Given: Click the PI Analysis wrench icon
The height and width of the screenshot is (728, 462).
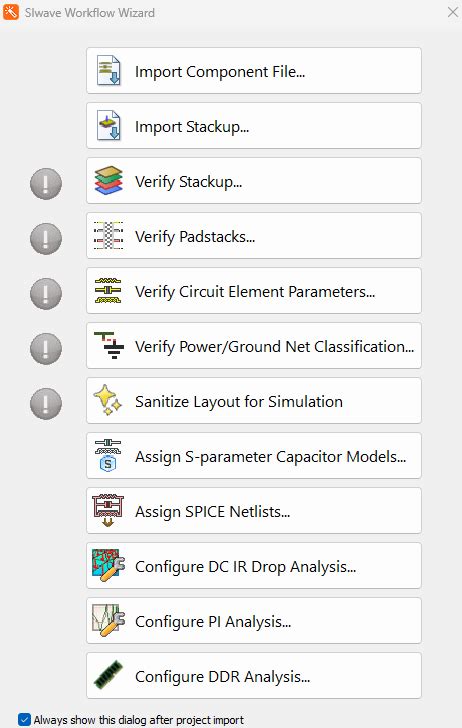Looking at the screenshot, I should (109, 620).
